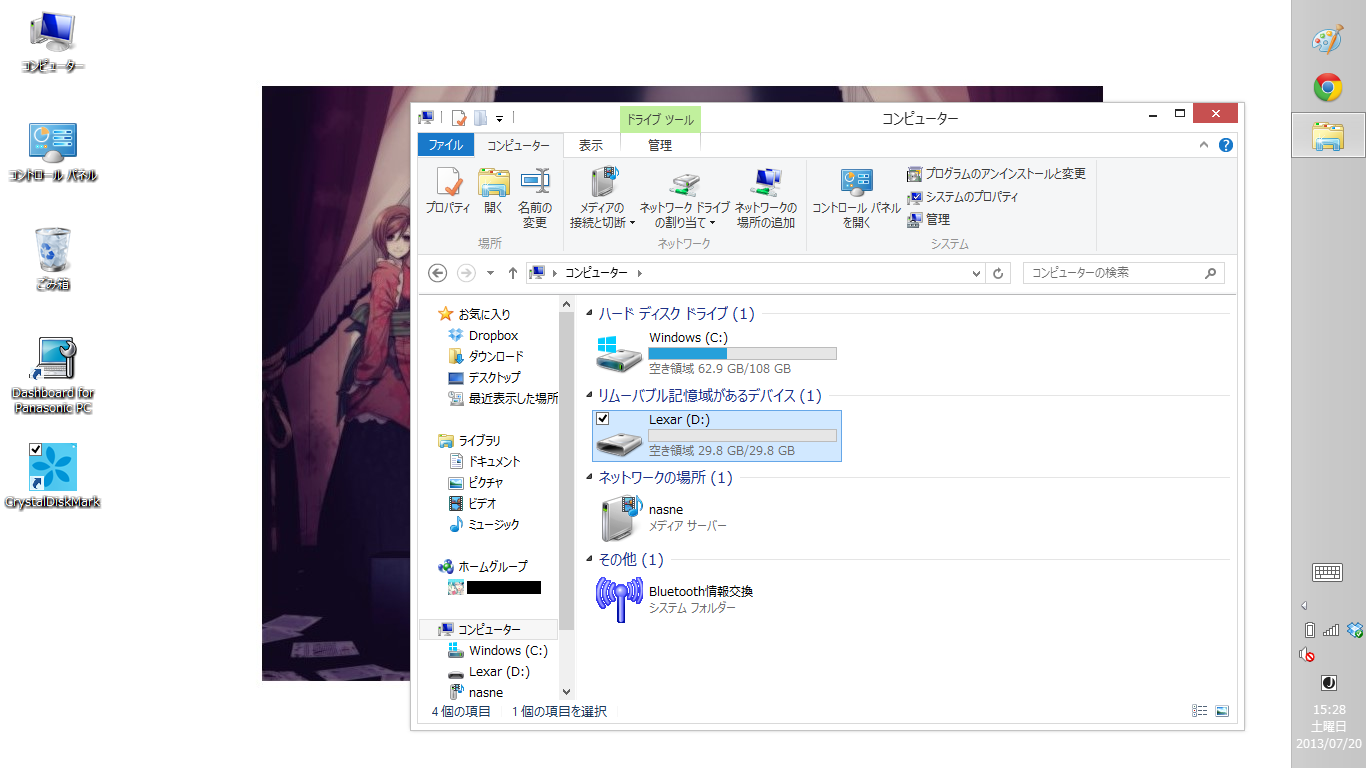Open the ドキュメント library
The width and height of the screenshot is (1366, 768).
coord(484,462)
